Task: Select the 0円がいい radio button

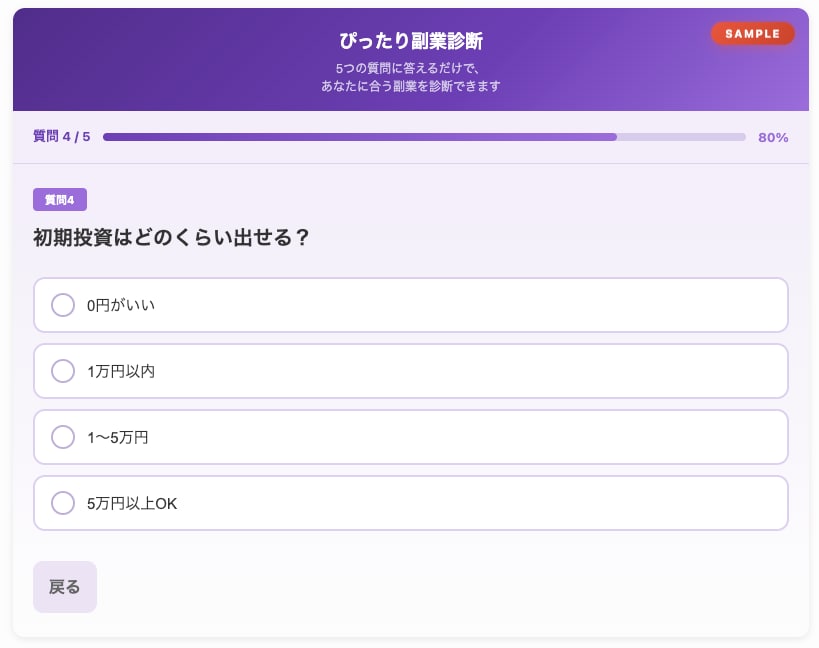Action: [x=63, y=305]
